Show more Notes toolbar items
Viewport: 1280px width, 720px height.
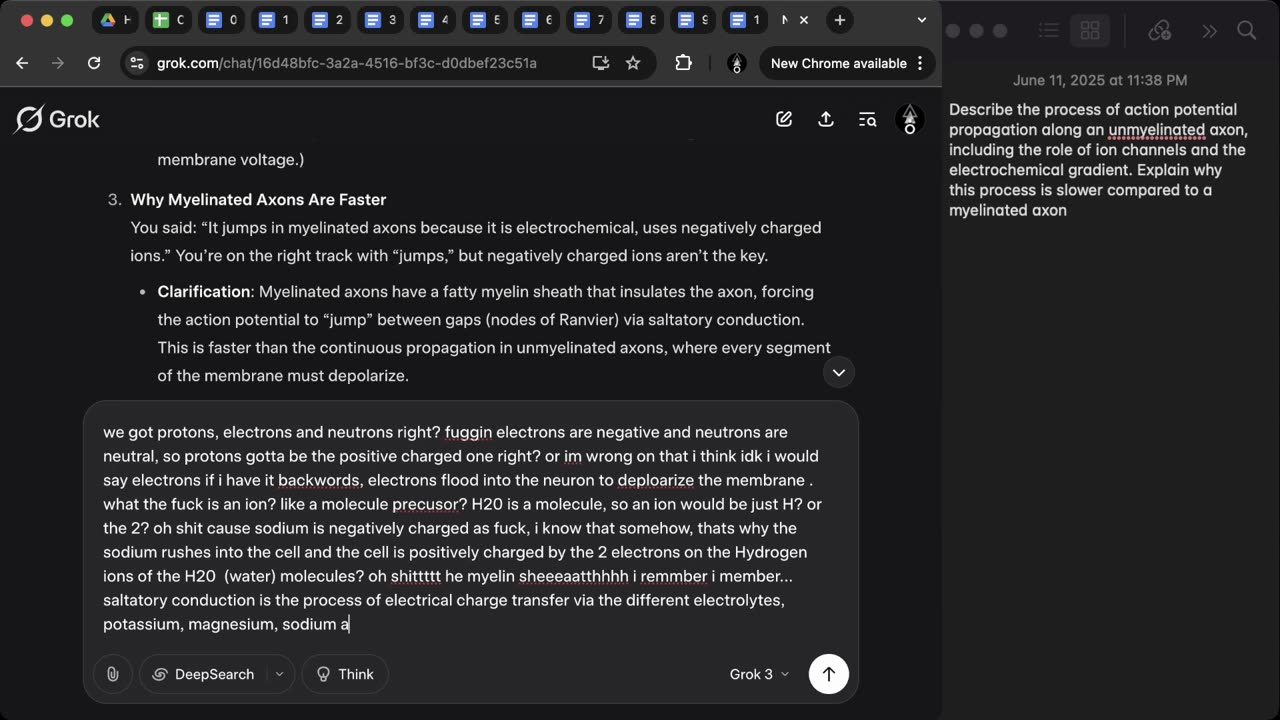coord(1209,31)
